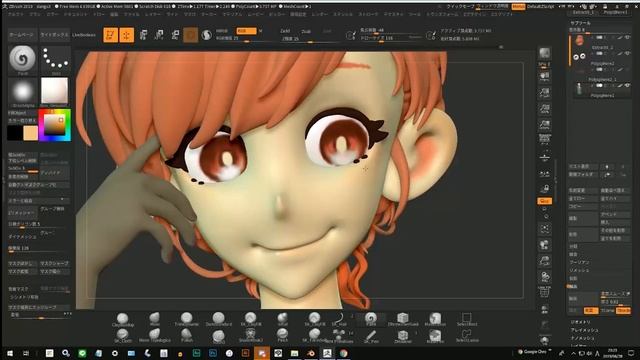Select the ZModeler brush
Image resolution: width=640 pixels, height=360 pixels.
point(403,336)
